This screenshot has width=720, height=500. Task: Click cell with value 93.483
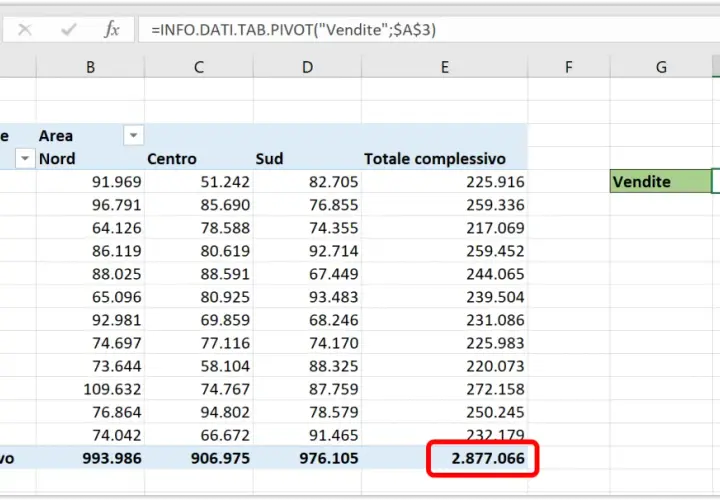click(x=307, y=297)
